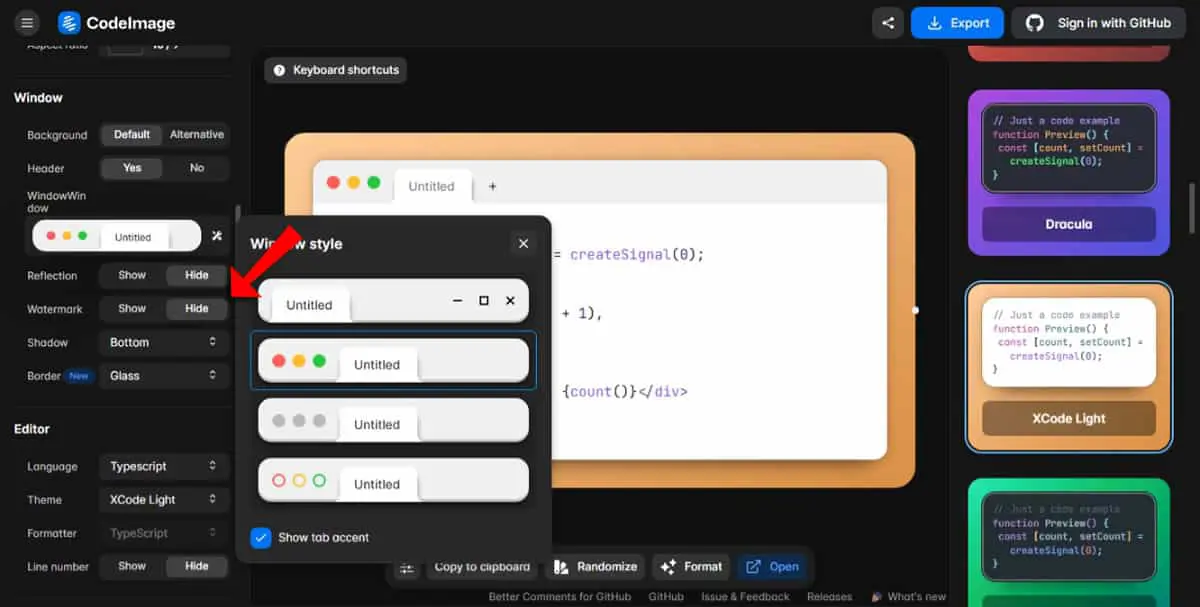
Task: Click the frame resize handle
Action: tap(915, 310)
